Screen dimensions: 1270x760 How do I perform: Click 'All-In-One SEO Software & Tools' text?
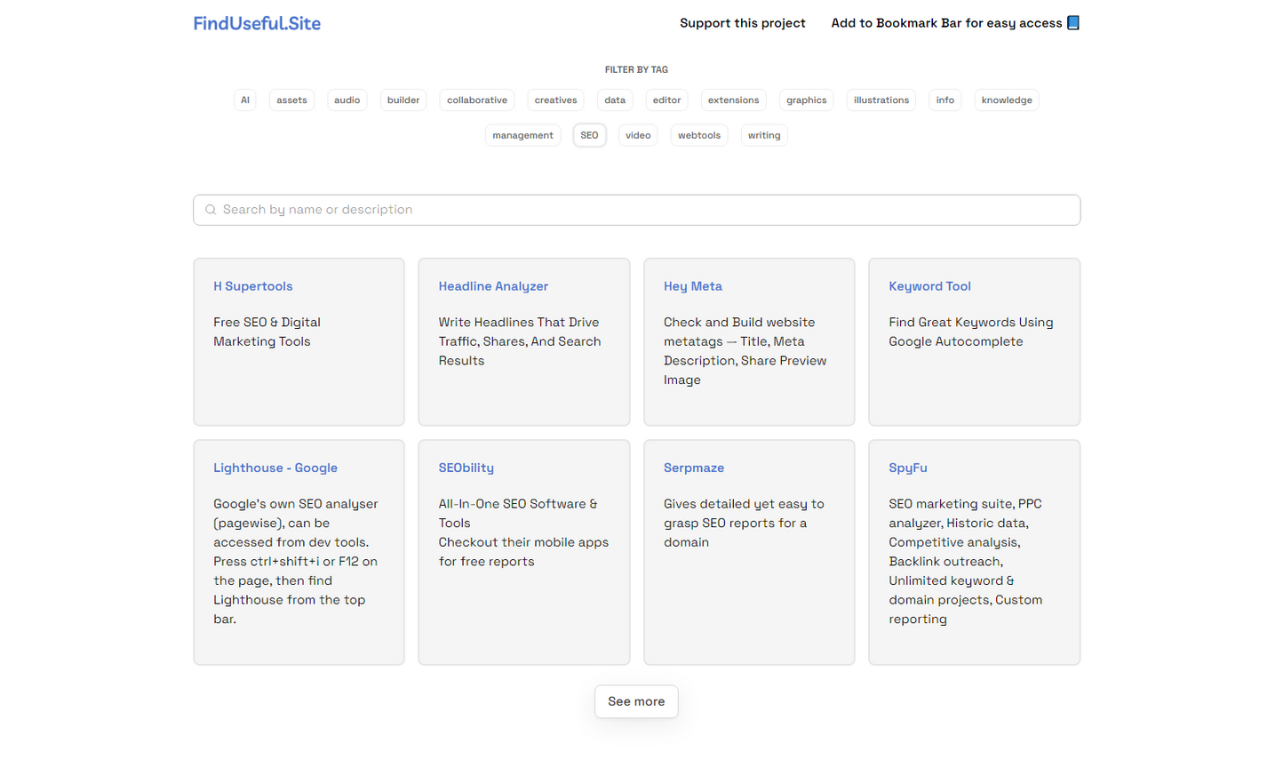[x=518, y=513]
